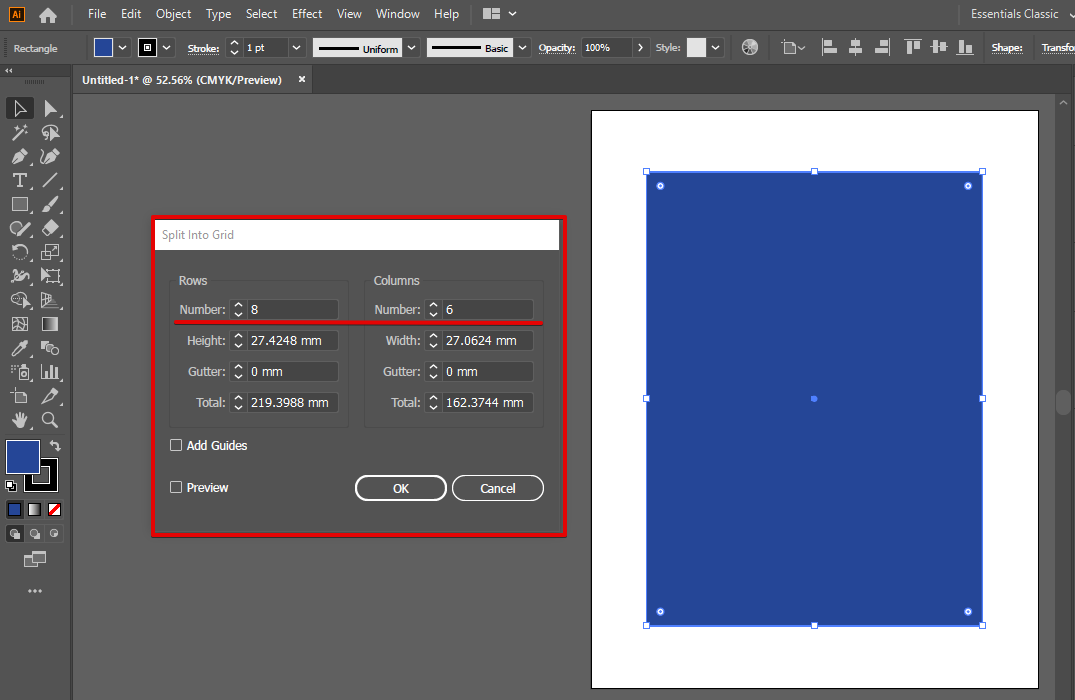Open the stroke weight dropdown
The width and height of the screenshot is (1075, 700).
(x=296, y=48)
